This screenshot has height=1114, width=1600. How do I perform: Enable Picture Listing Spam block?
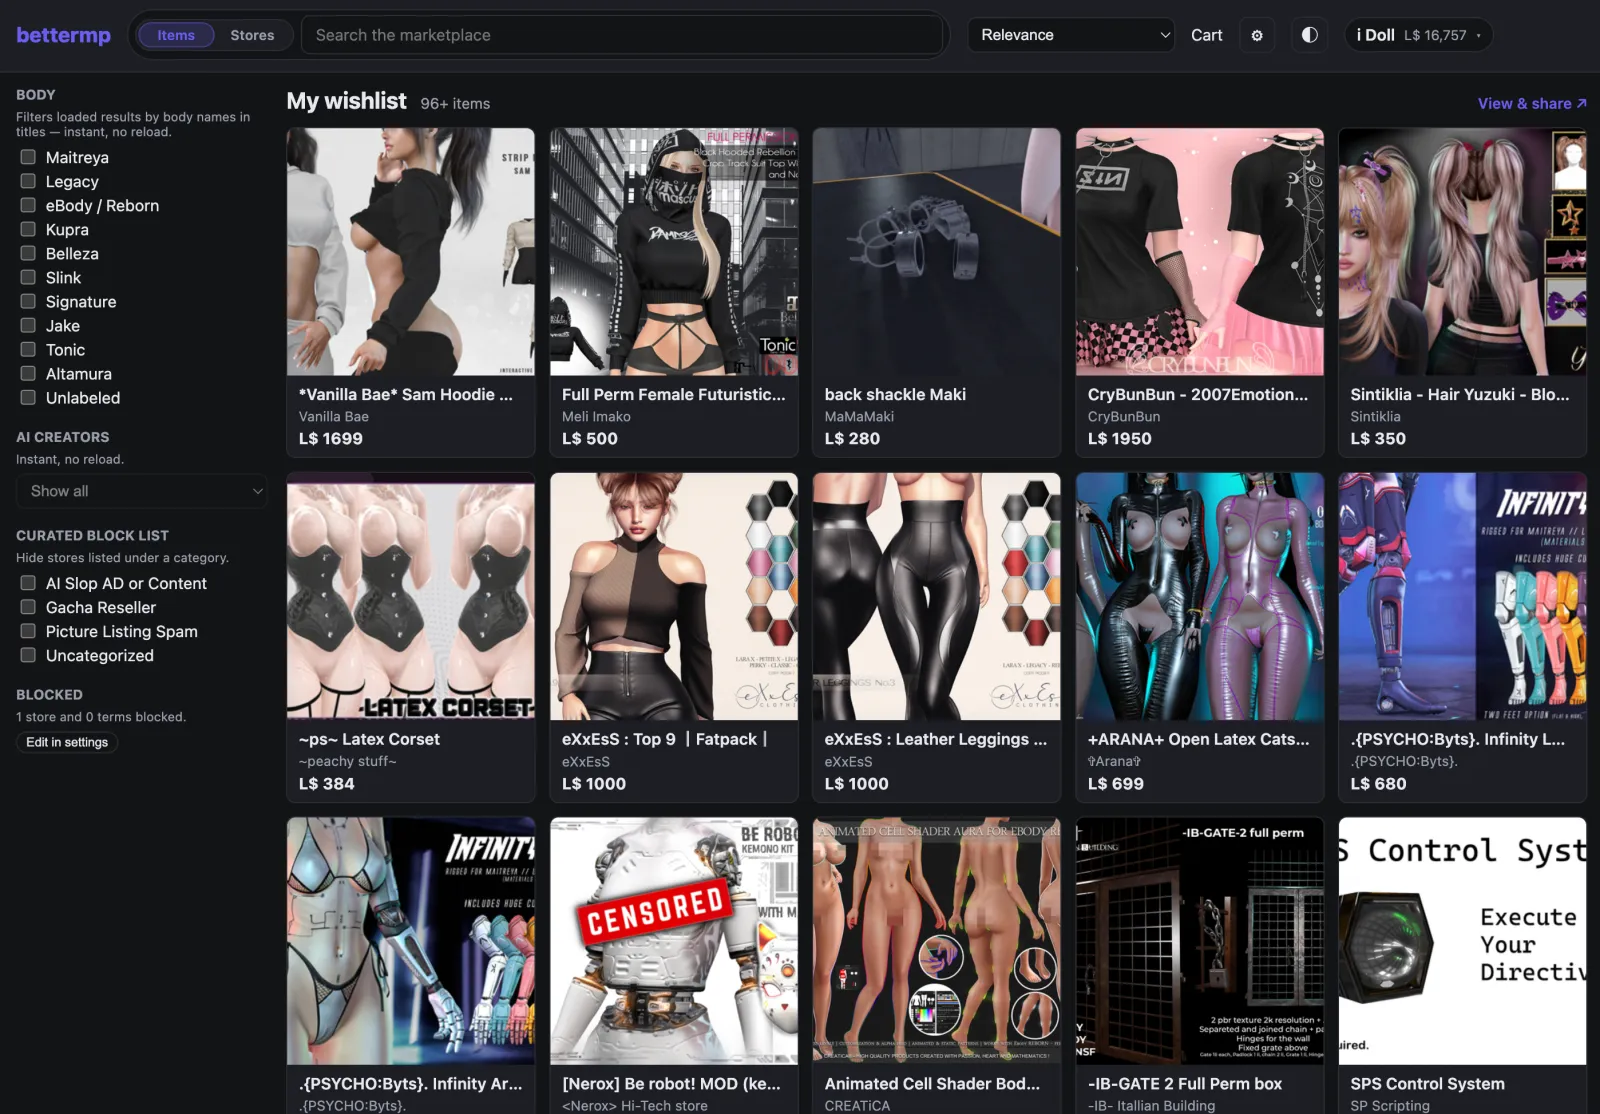(28, 631)
